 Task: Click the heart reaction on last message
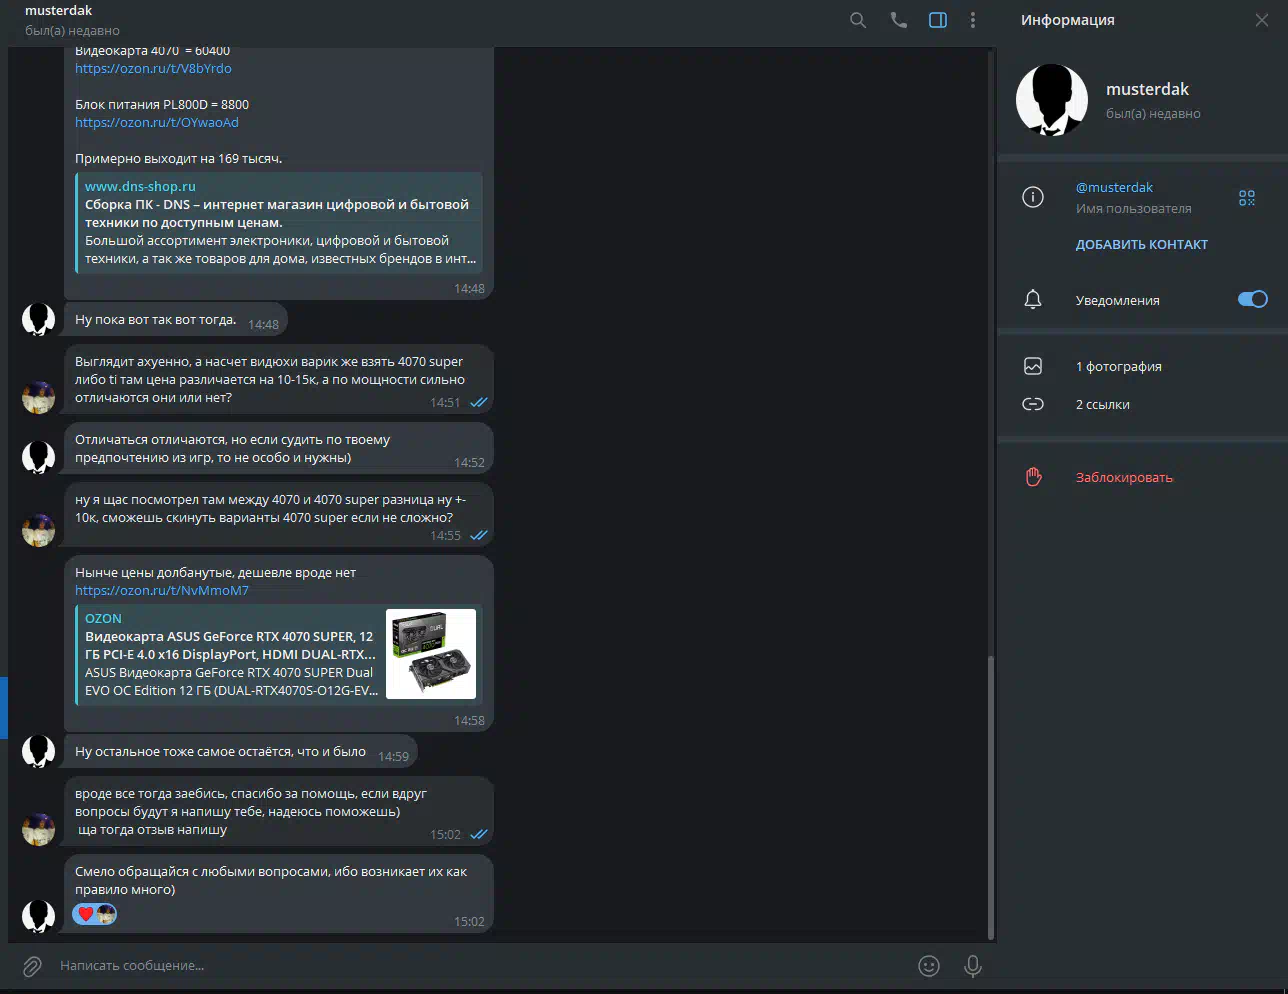86,914
